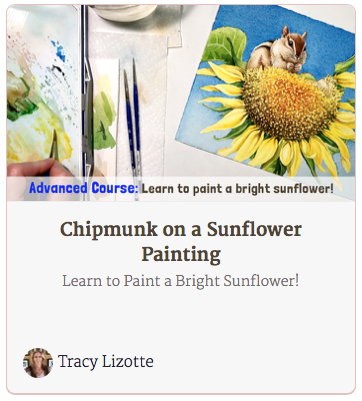The width and height of the screenshot is (362, 401).
Task: Click the metal ruler edge beside the palette
Action: tap(87, 100)
